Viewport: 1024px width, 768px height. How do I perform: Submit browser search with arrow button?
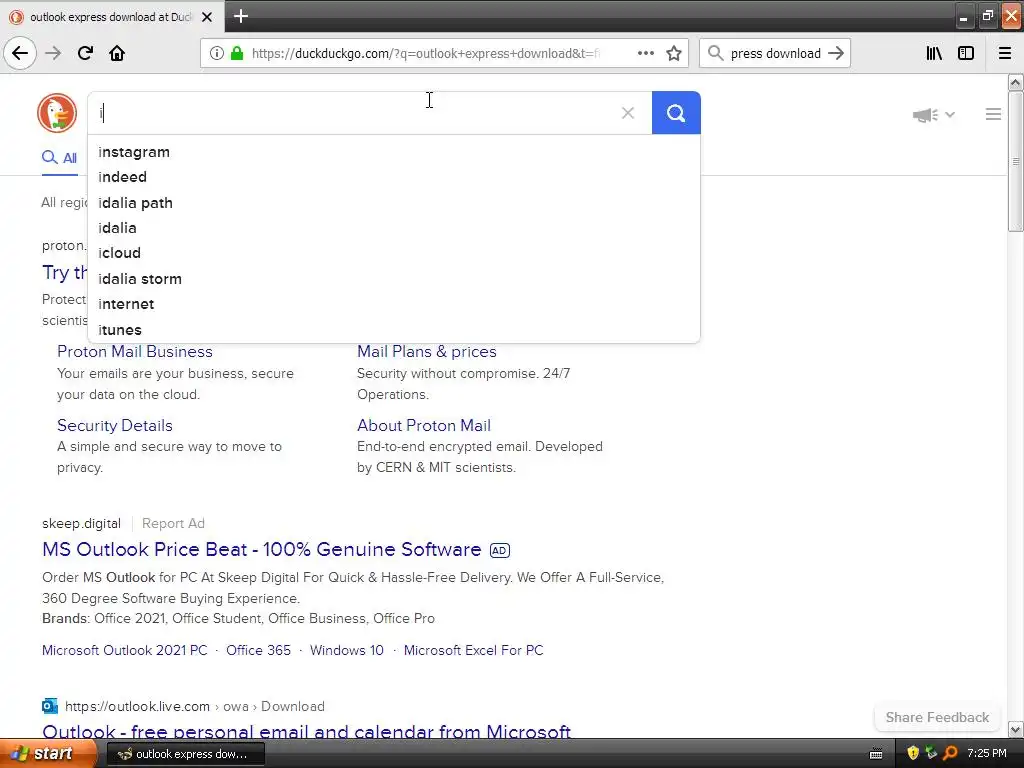pyautogui.click(x=836, y=53)
